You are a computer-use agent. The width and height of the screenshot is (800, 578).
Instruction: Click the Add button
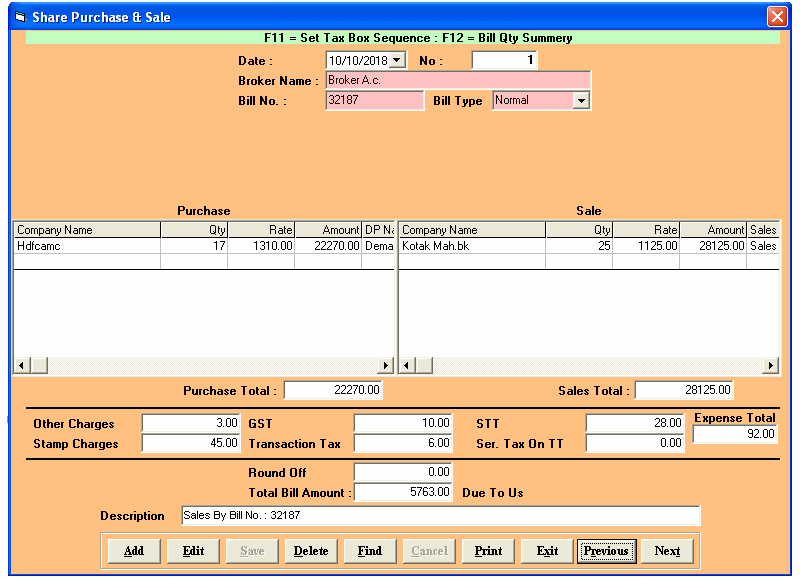point(133,551)
